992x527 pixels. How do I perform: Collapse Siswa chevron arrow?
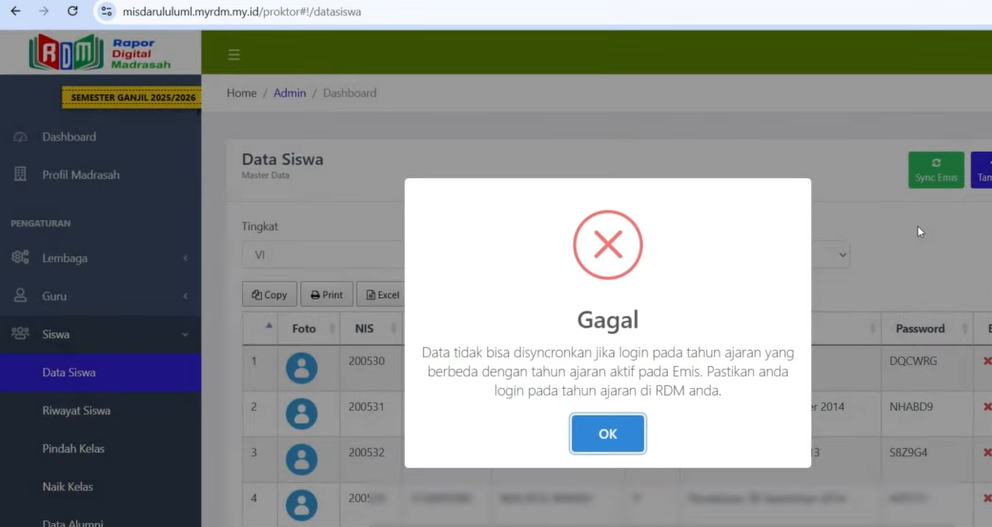[x=185, y=334]
